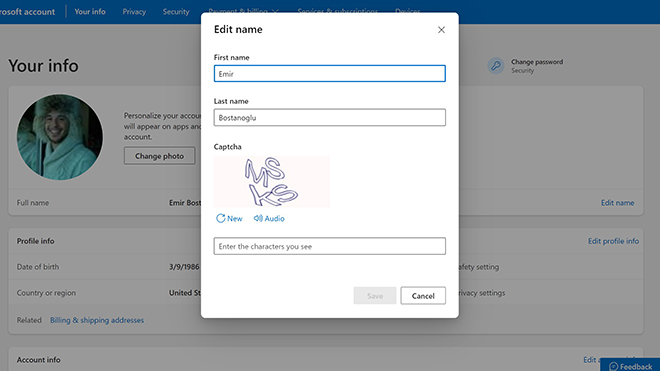Viewport: 660px width, 371px height.
Task: Cancel the name edit
Action: click(x=423, y=296)
